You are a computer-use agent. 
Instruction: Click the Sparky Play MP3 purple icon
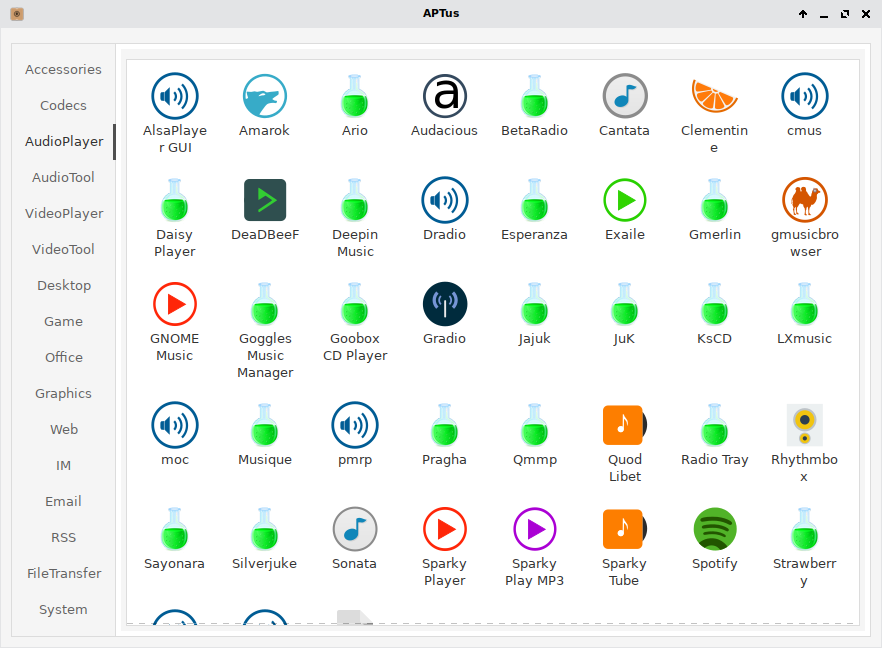[534, 529]
